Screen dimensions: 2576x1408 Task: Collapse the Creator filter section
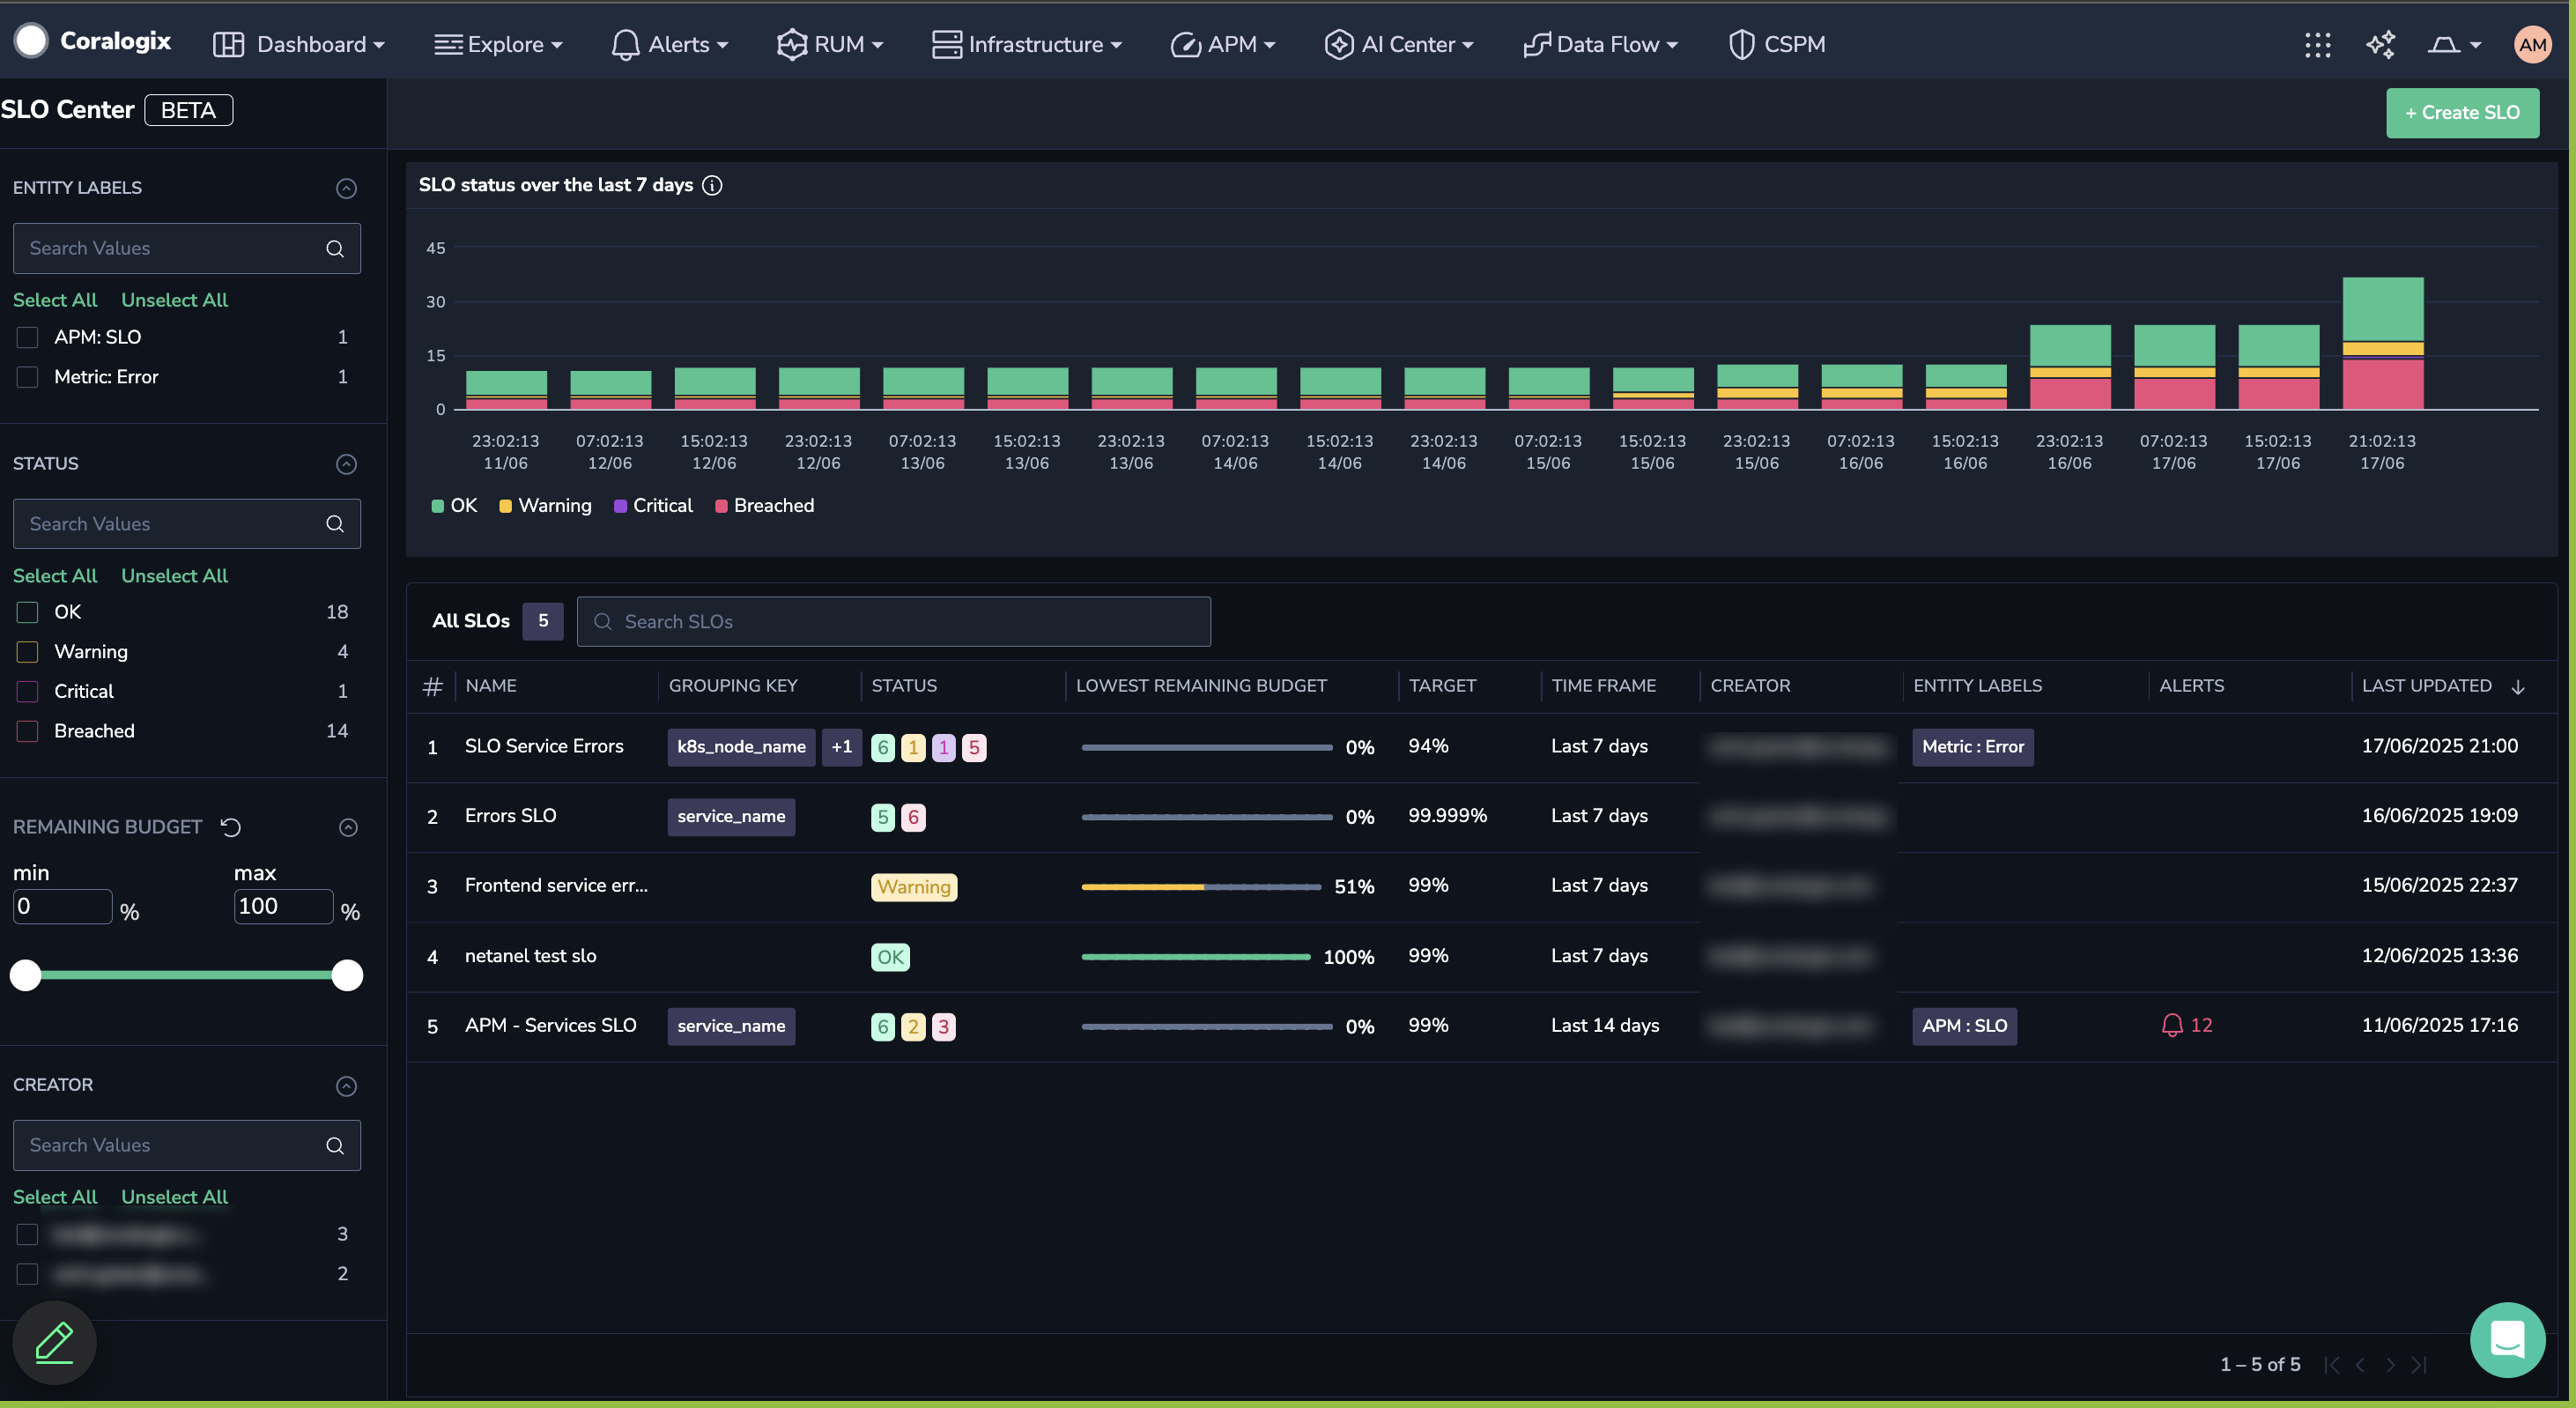click(x=346, y=1086)
